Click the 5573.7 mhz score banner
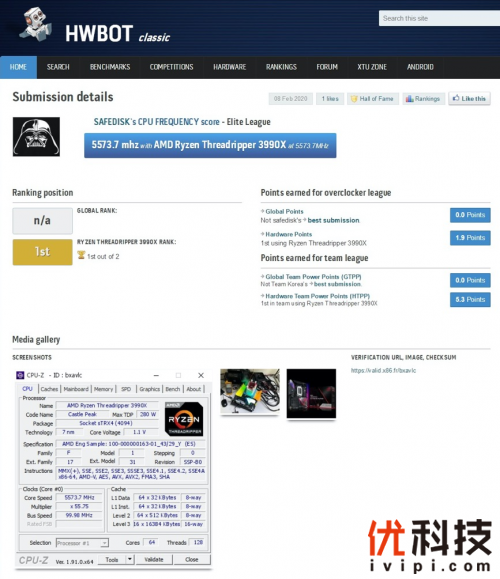 point(210,145)
